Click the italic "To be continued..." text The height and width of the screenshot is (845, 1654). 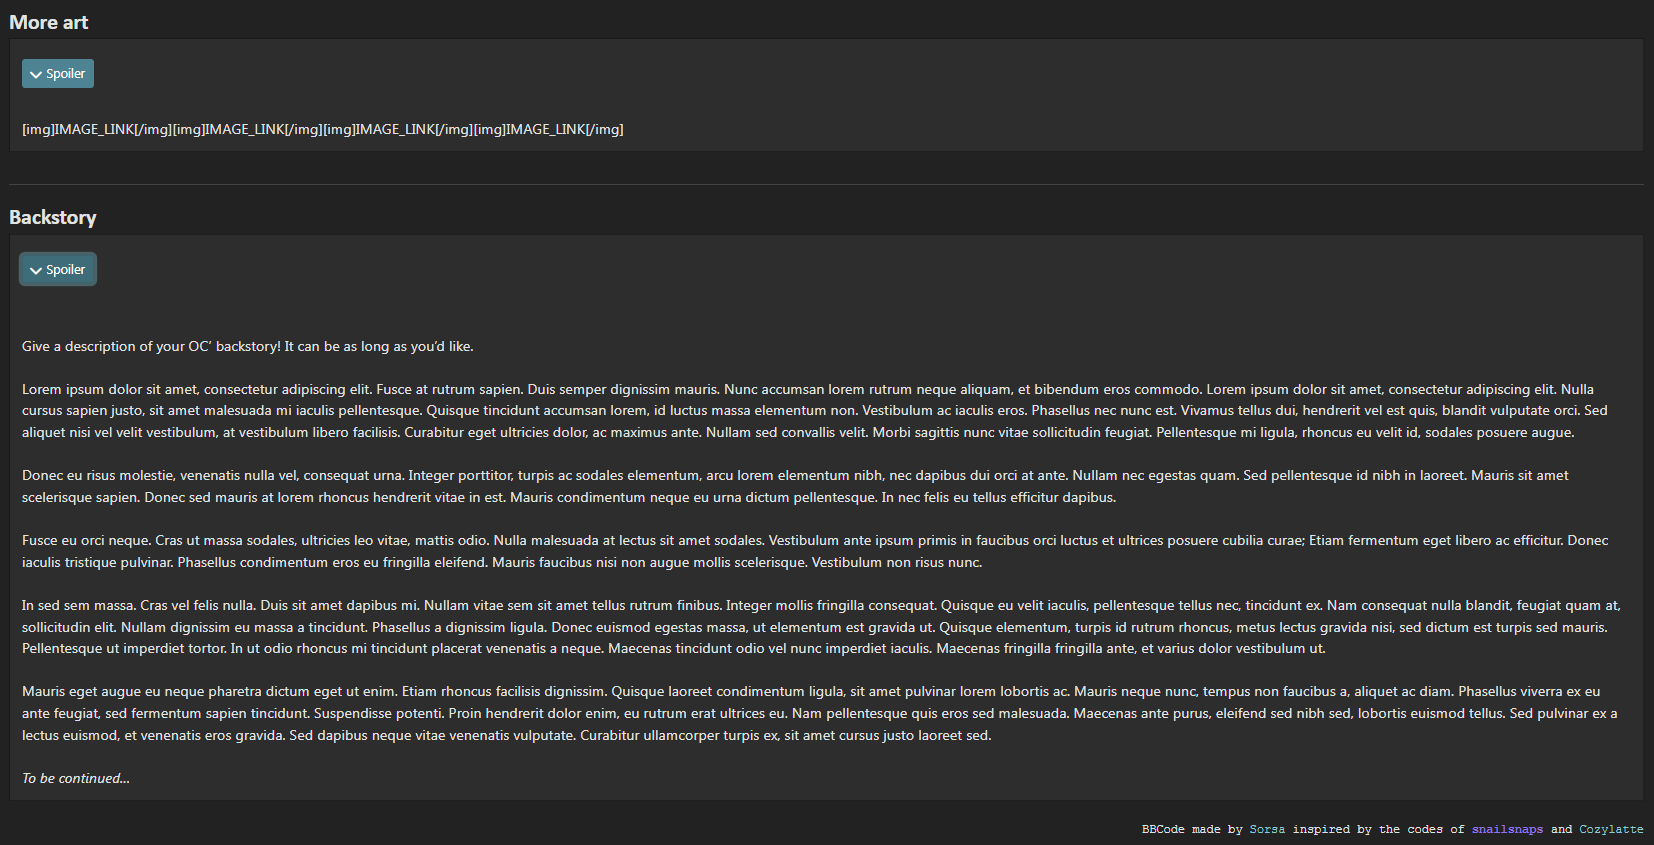click(x=76, y=779)
